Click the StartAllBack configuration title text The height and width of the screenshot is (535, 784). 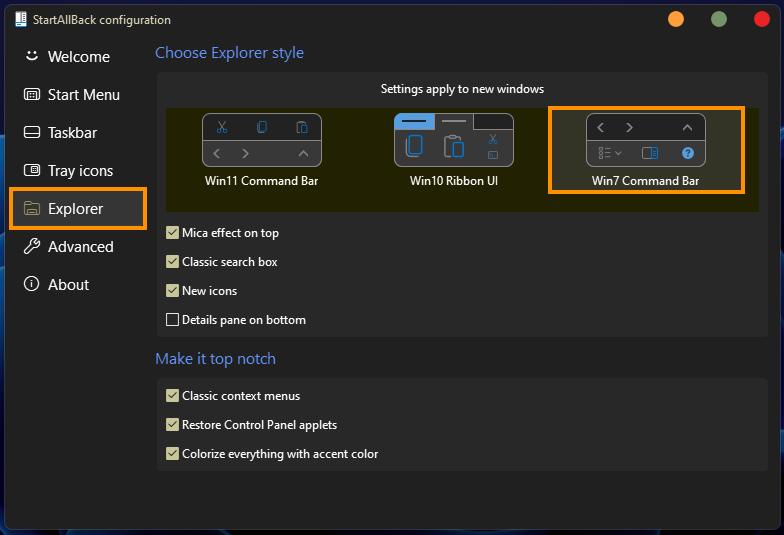(102, 20)
